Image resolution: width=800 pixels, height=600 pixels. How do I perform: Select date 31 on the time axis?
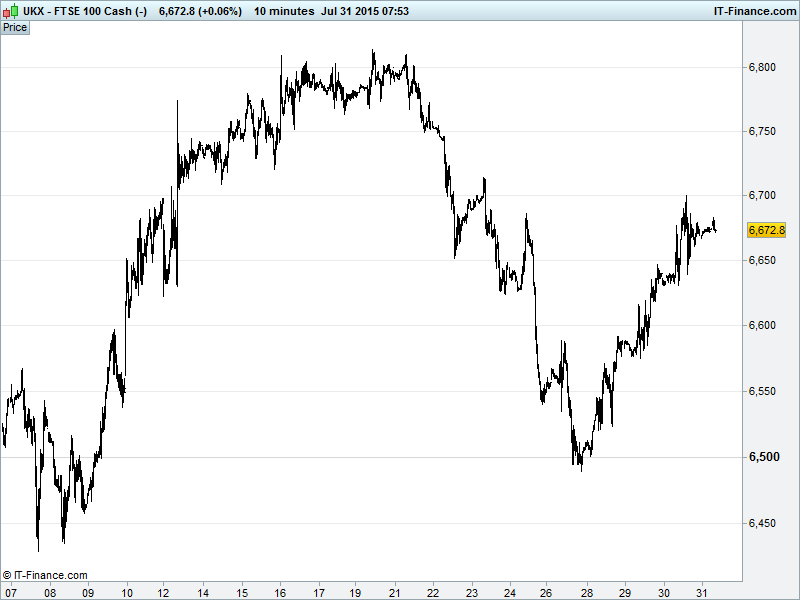click(701, 591)
